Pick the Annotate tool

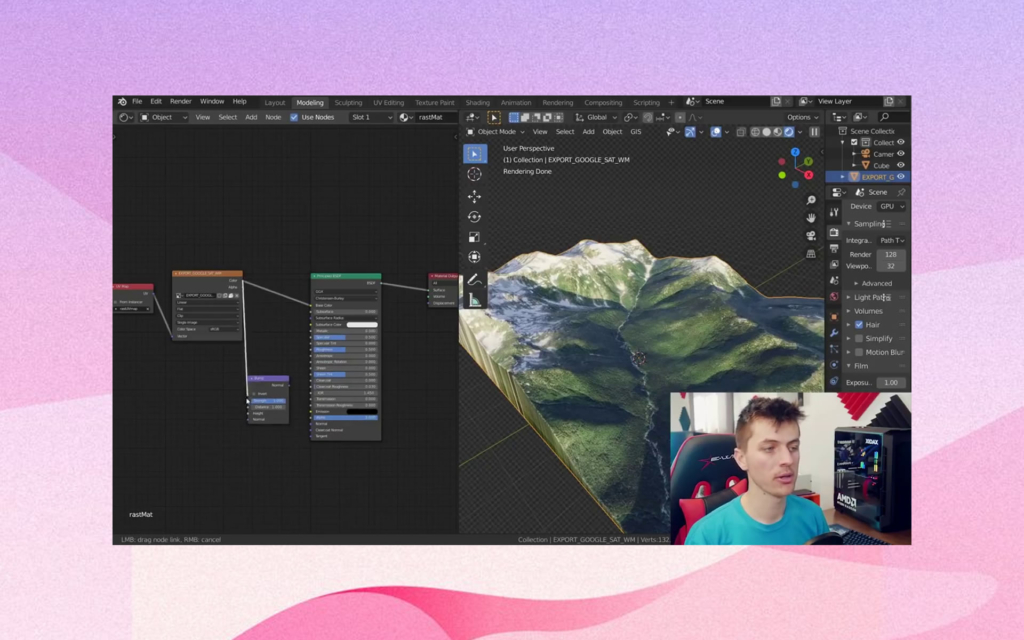[x=474, y=279]
